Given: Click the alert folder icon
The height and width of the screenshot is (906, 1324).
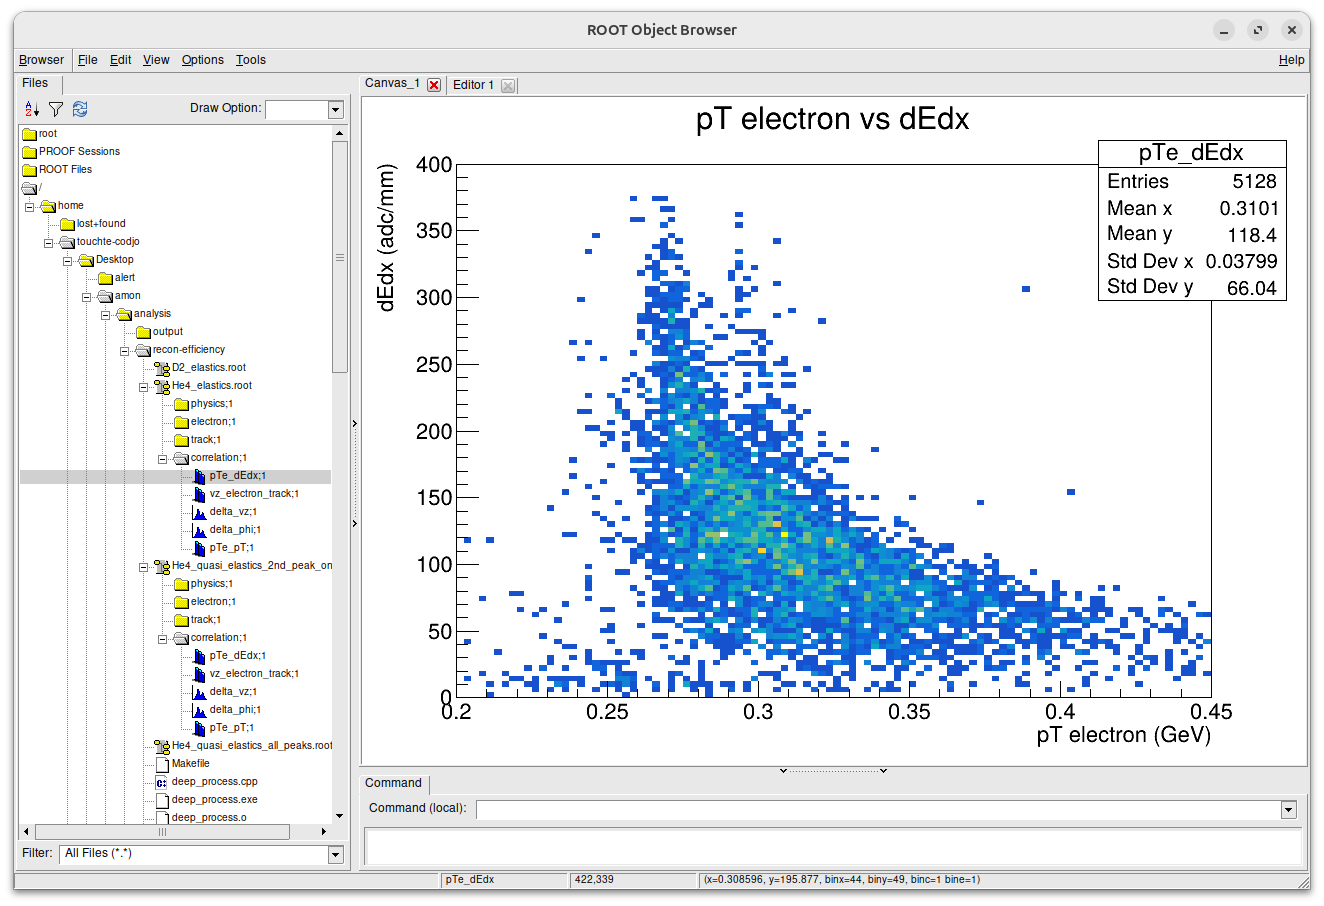Looking at the screenshot, I should click(105, 278).
